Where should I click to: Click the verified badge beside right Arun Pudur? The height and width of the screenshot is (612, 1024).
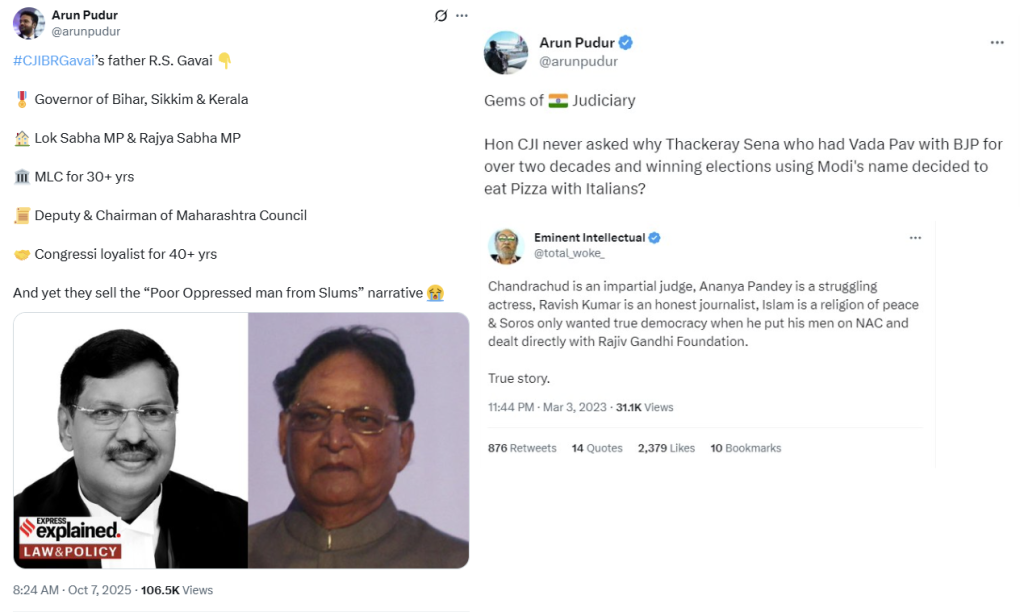coord(626,43)
